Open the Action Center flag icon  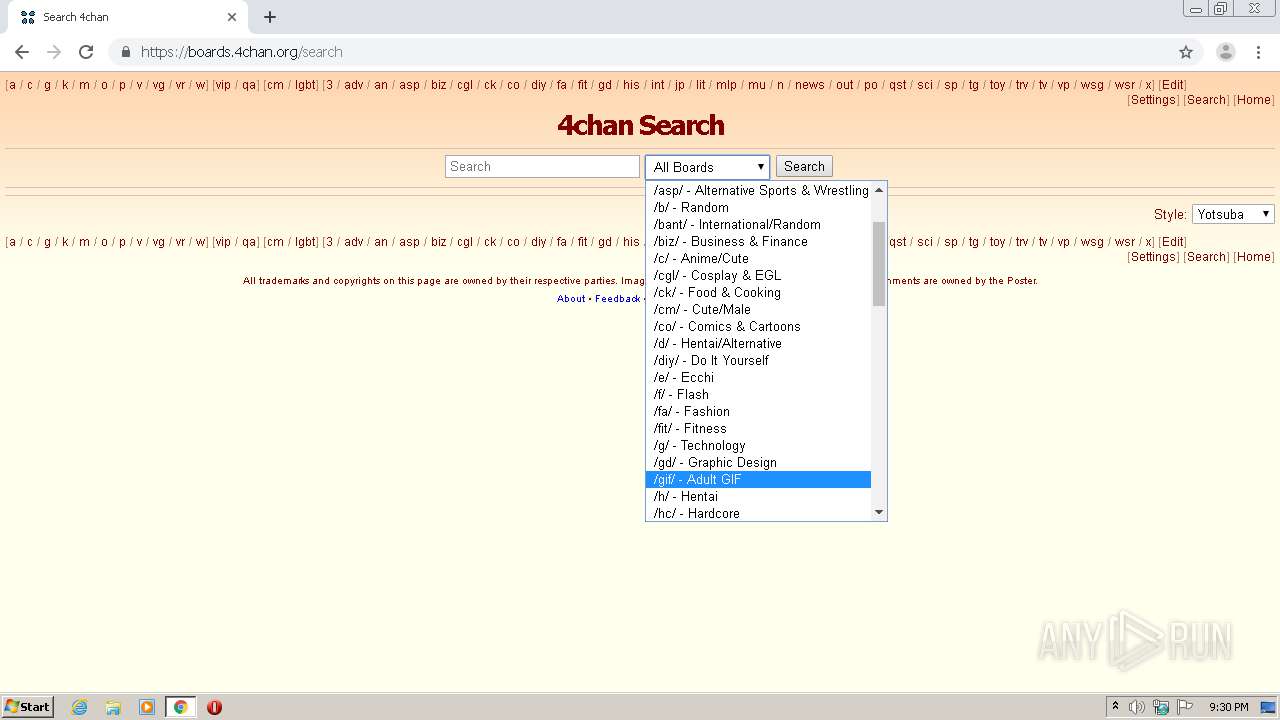coord(1185,707)
